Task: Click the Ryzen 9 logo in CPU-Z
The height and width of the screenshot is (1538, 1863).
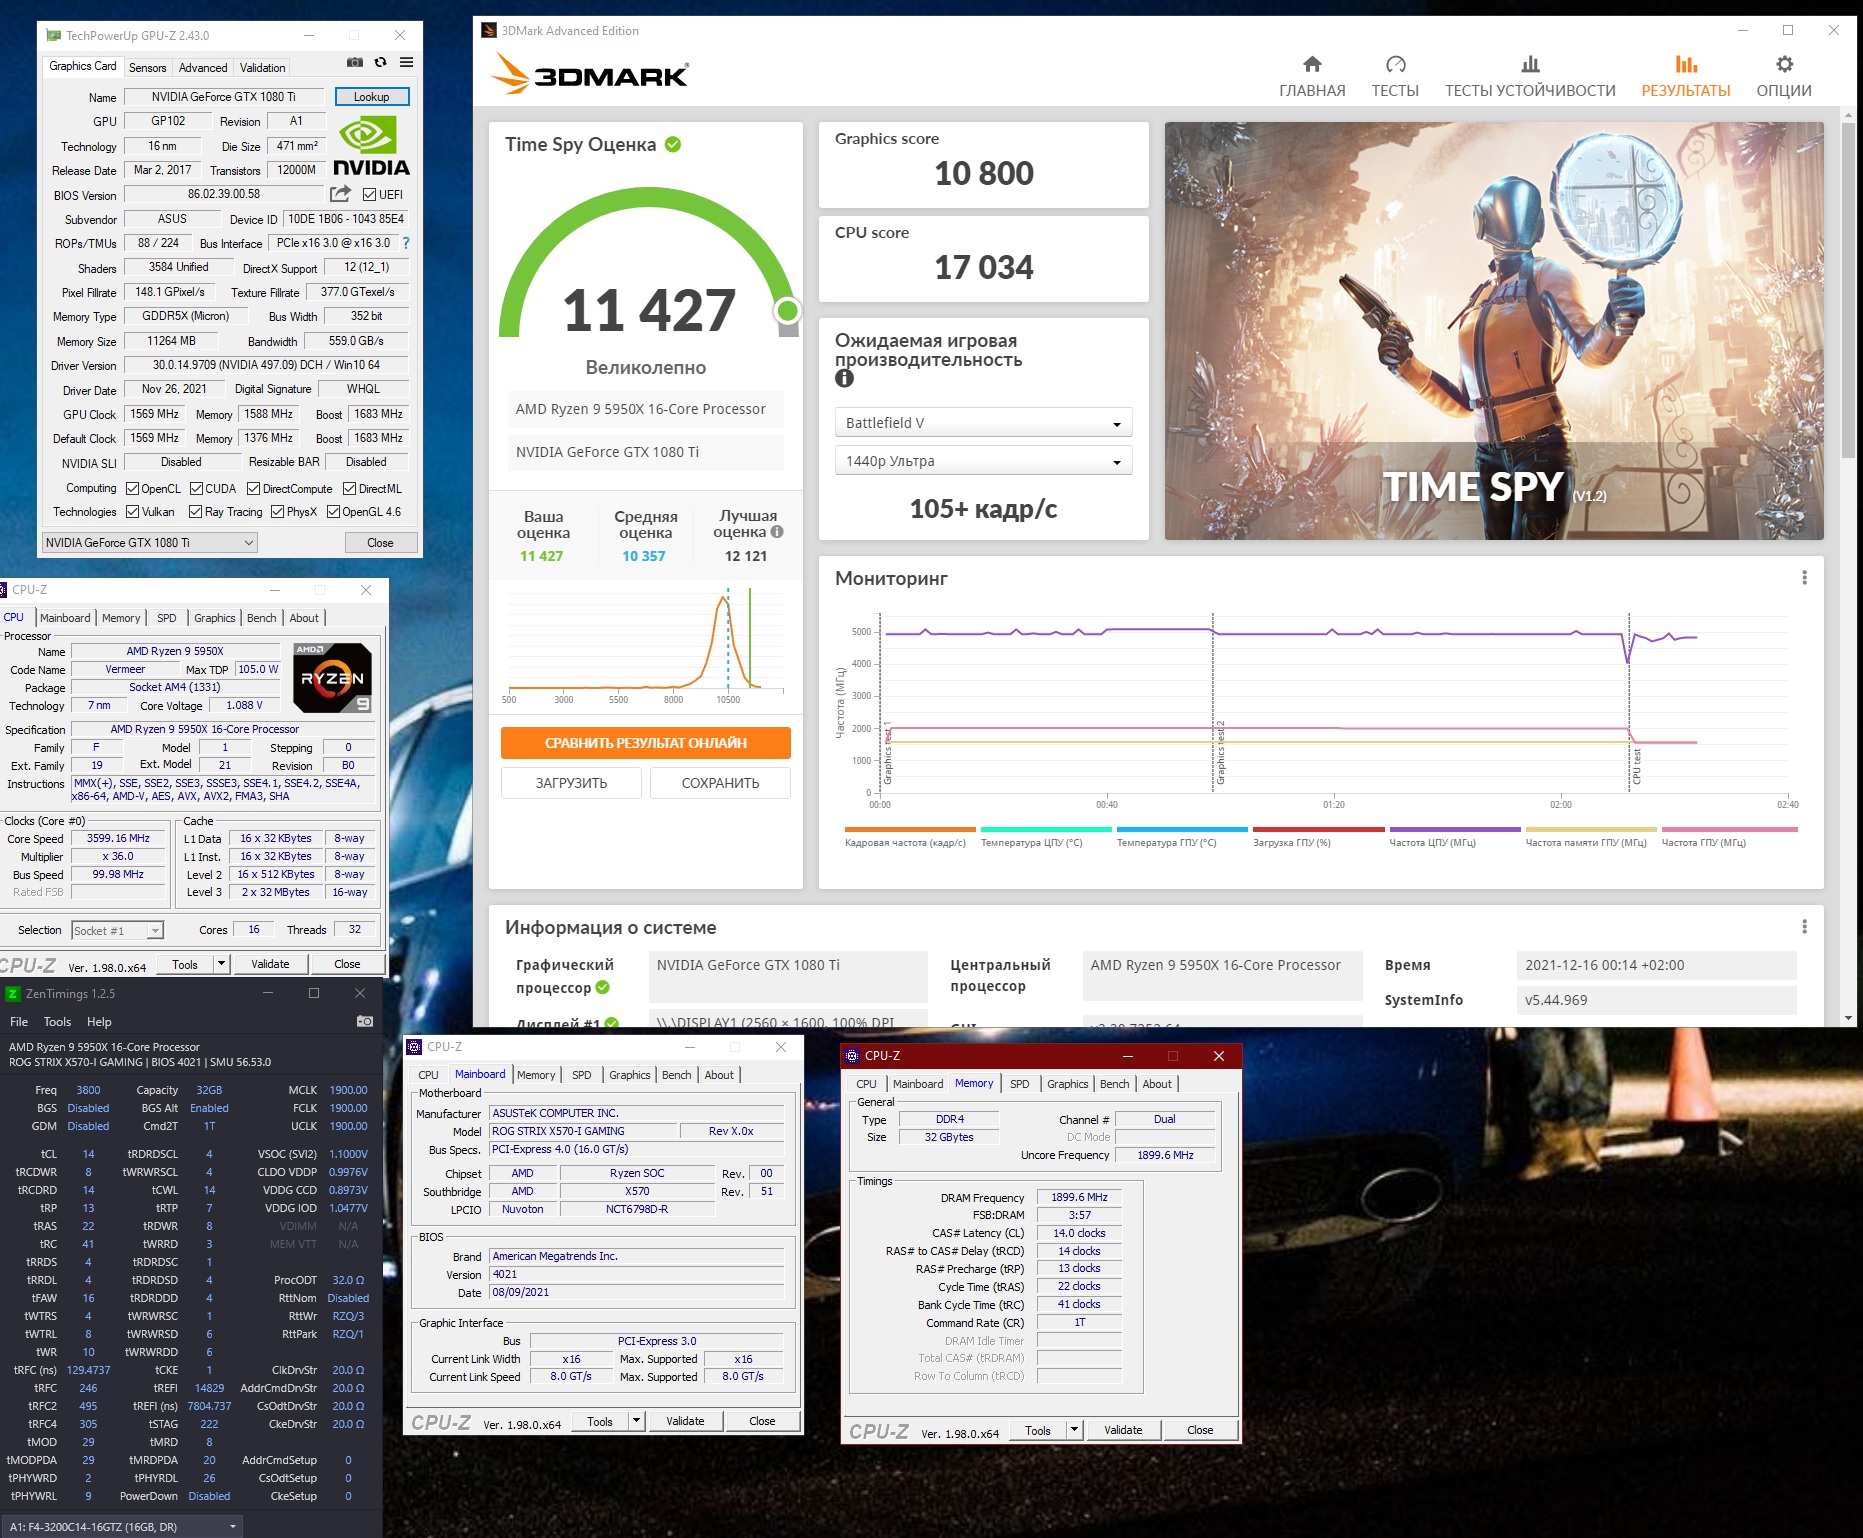Action: point(332,677)
